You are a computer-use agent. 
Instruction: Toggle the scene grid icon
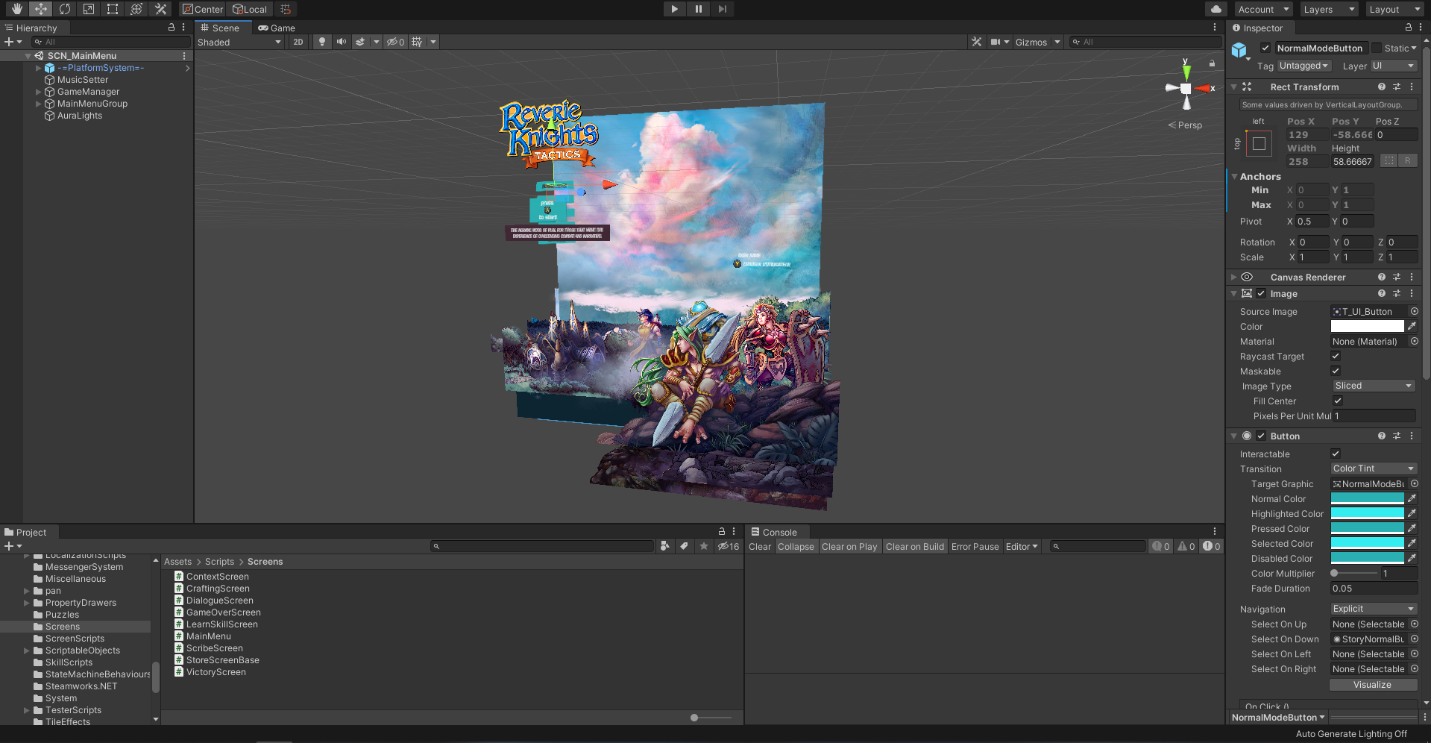tap(418, 42)
